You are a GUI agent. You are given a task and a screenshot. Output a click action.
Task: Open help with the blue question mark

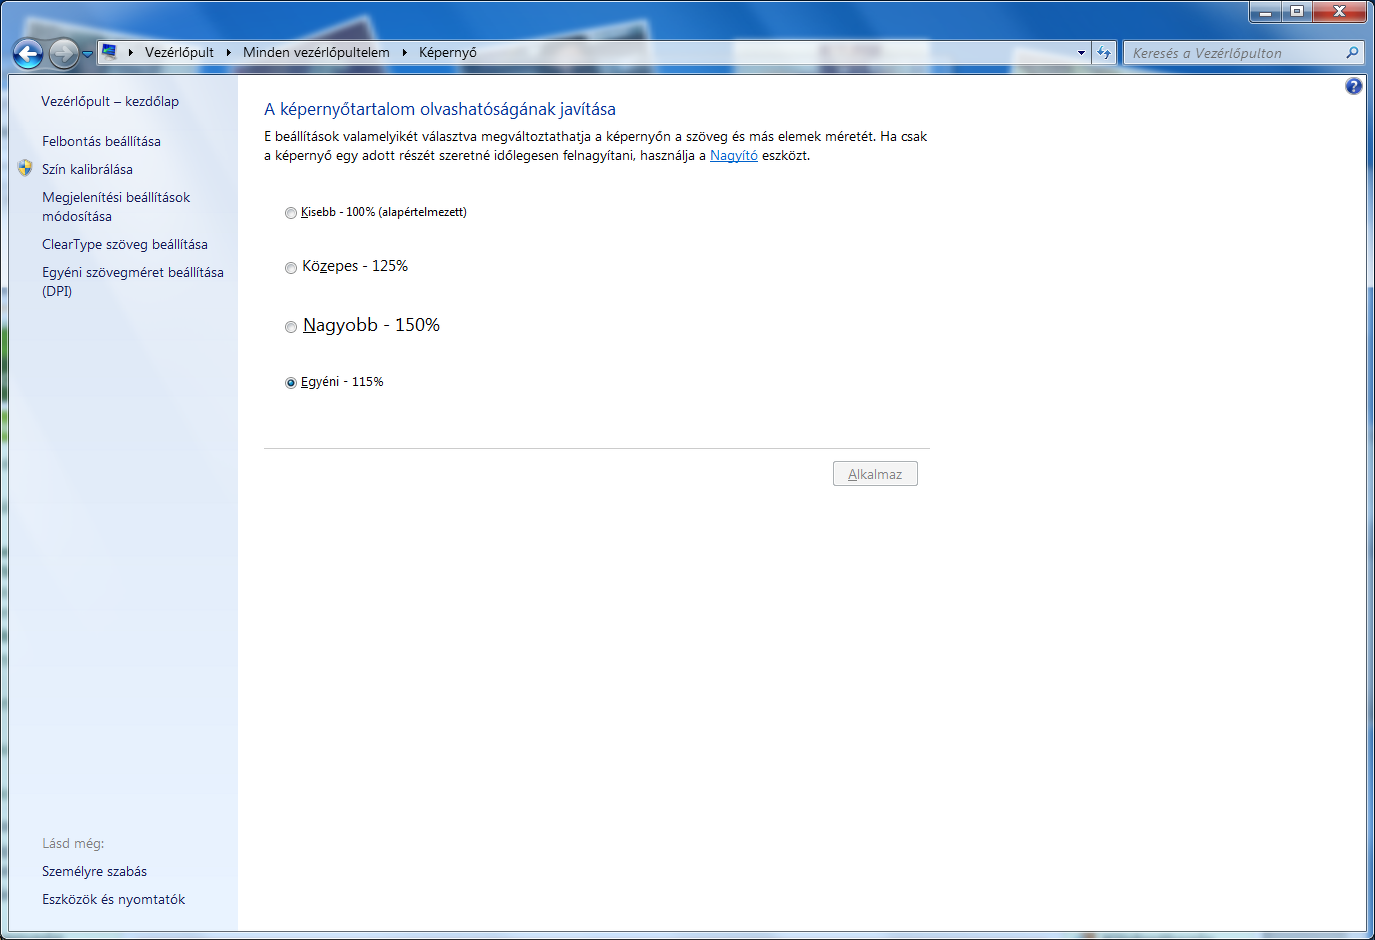point(1354,86)
